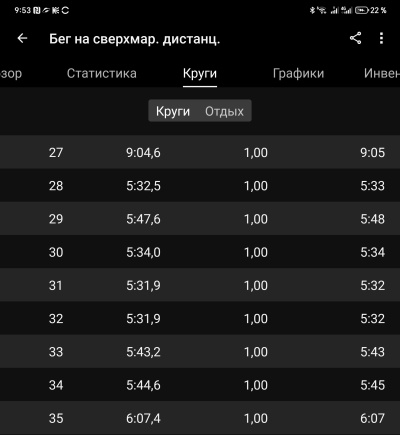The height and width of the screenshot is (435, 400).
Task: Open the three-dot overflow menu
Action: pos(381,38)
